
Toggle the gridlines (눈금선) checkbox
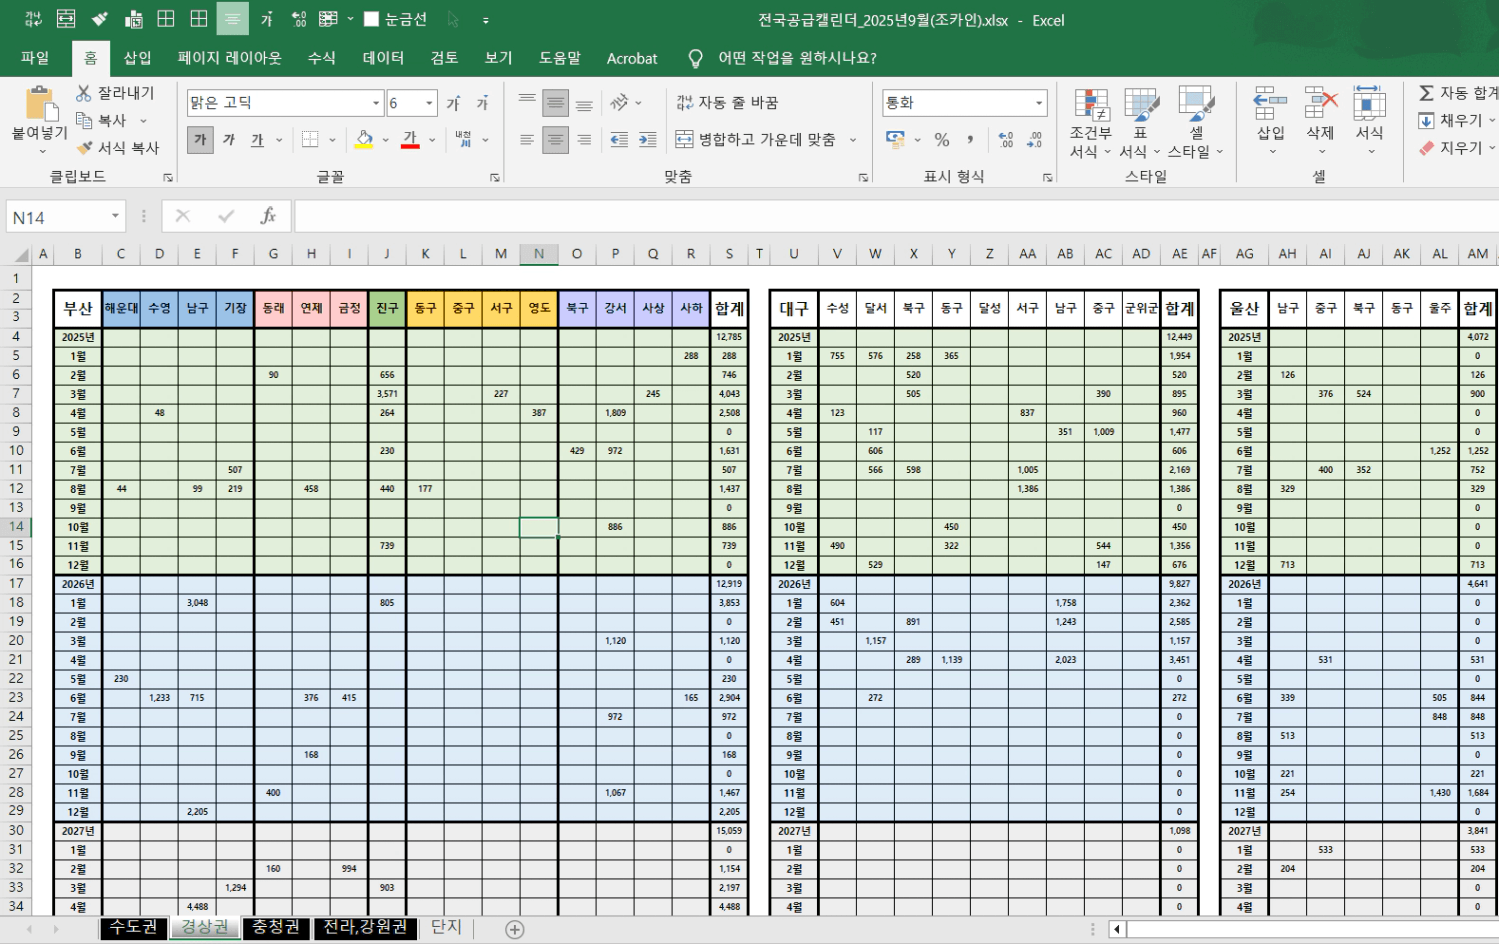tap(371, 19)
